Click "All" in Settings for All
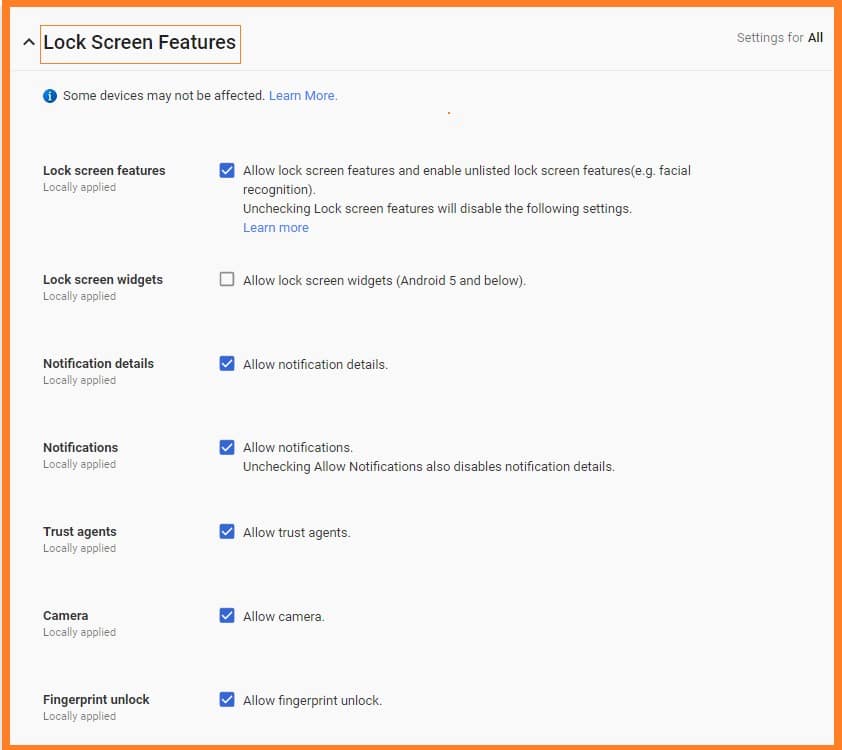842x750 pixels. click(815, 37)
